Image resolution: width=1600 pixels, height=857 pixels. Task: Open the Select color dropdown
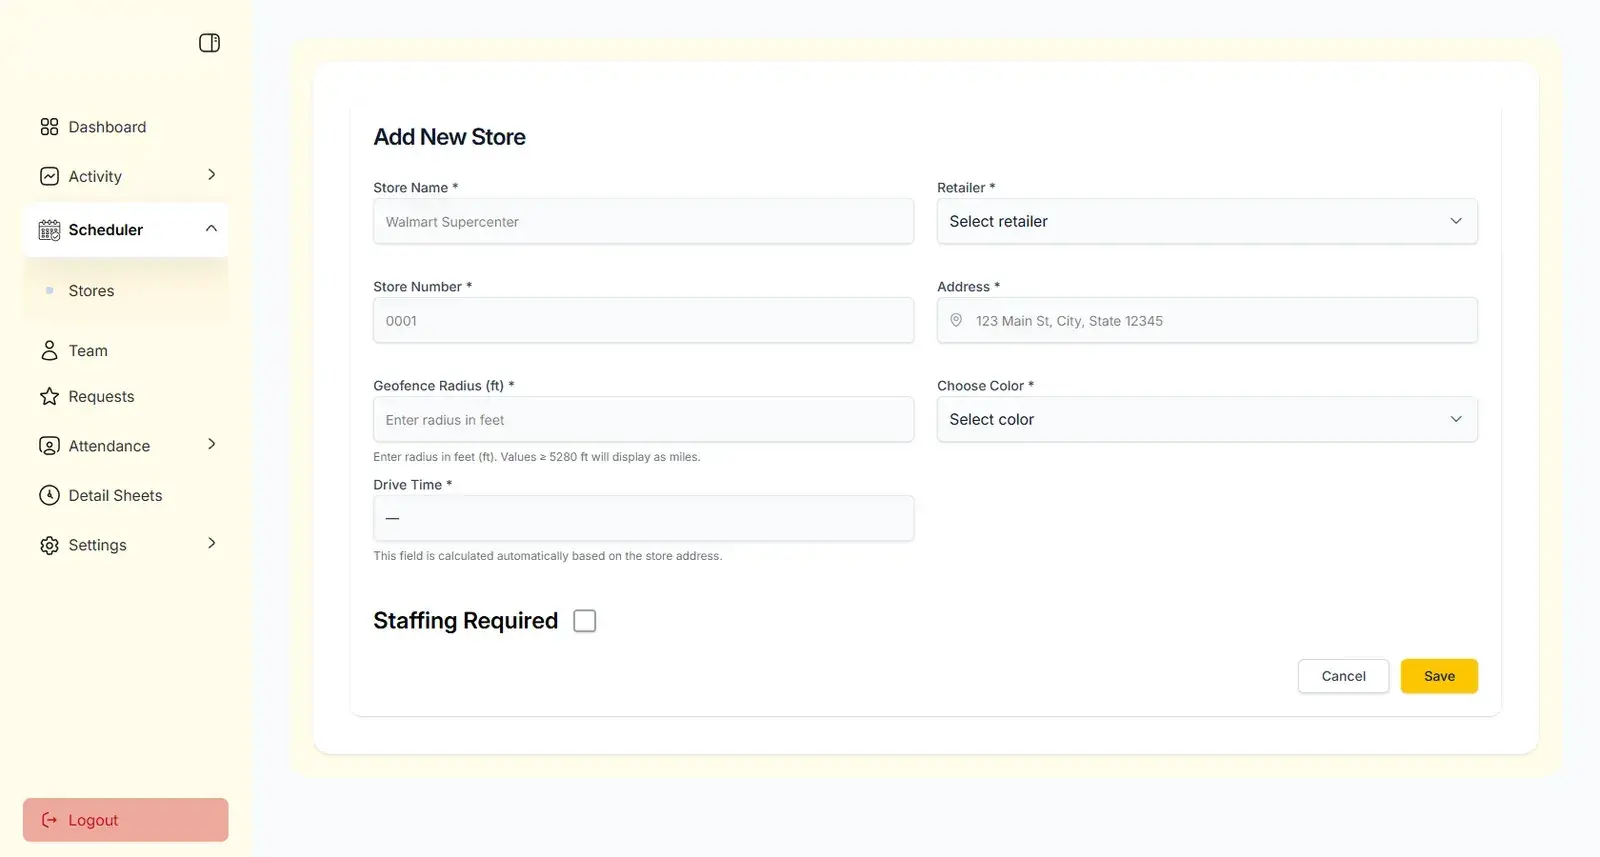tap(1207, 419)
